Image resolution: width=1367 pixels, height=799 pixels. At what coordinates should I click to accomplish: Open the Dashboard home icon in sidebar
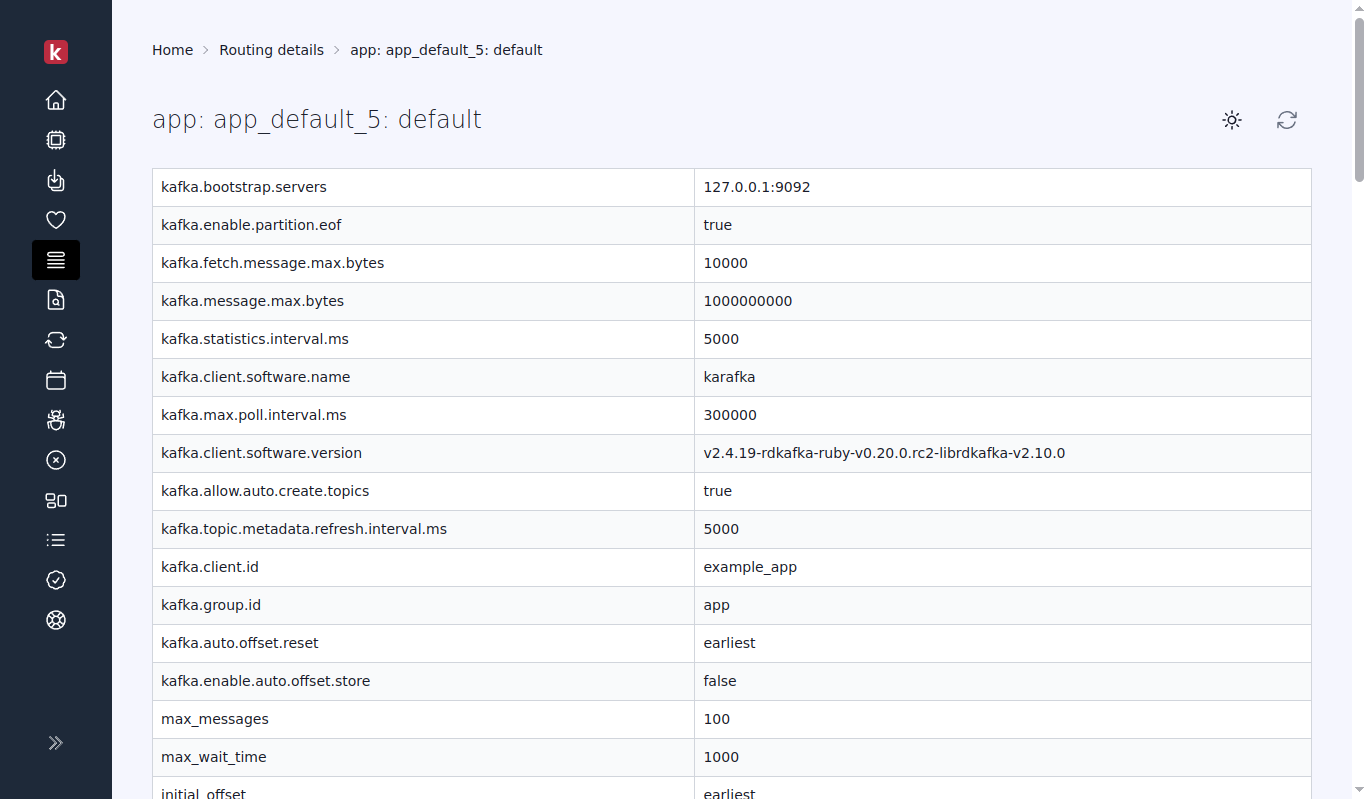(56, 100)
